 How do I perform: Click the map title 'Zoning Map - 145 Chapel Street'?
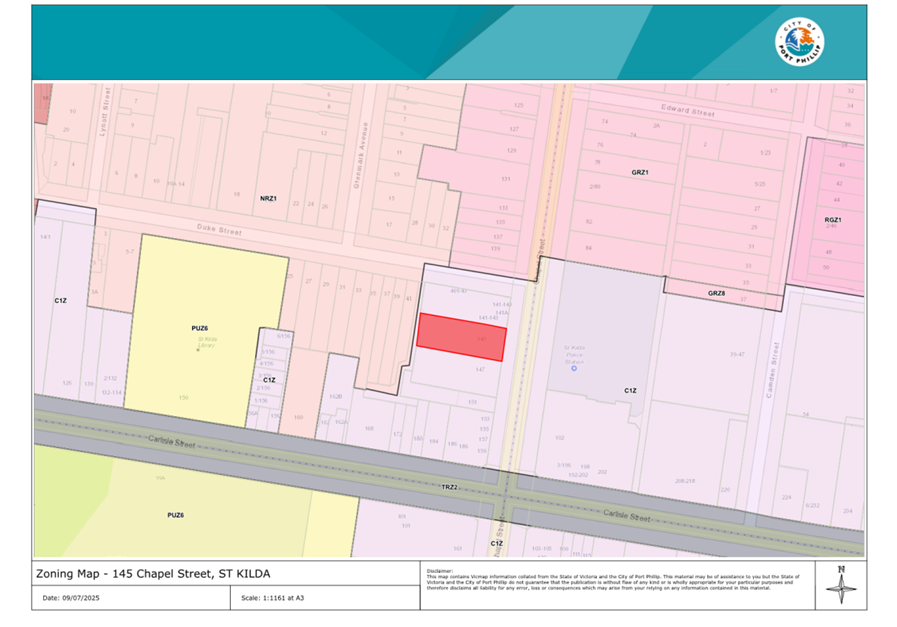153,573
